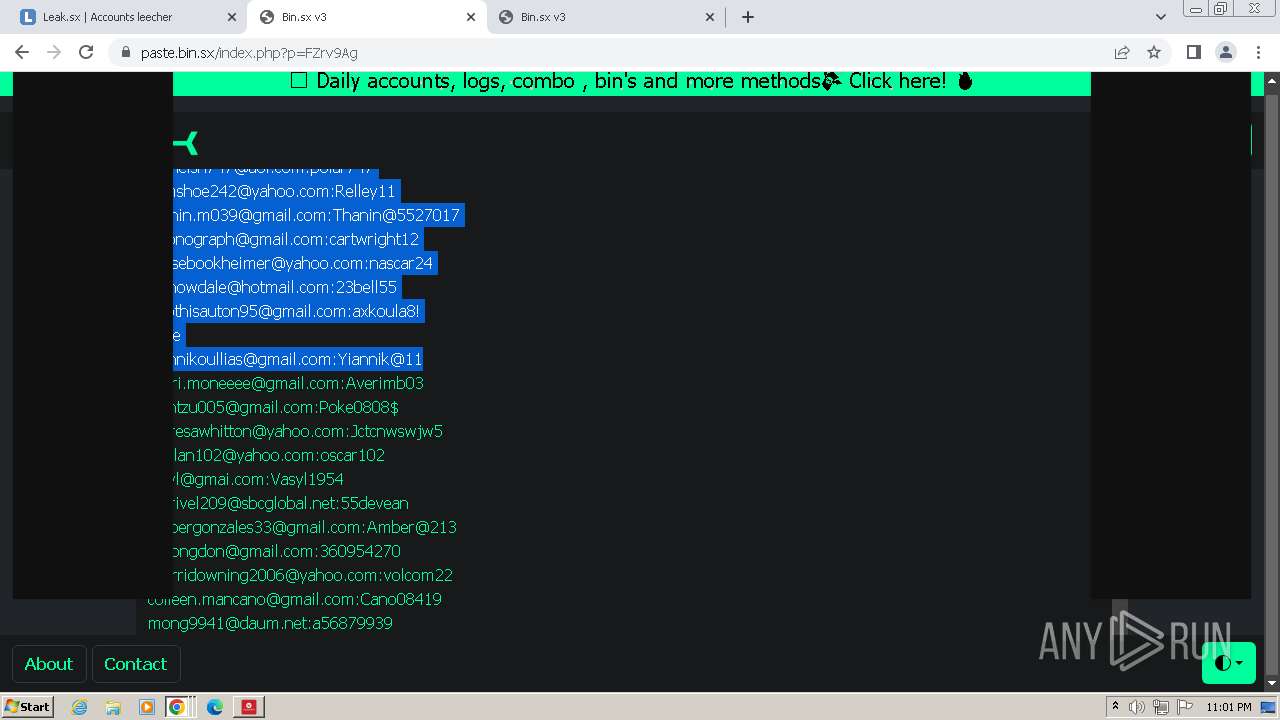The image size is (1280, 720).
Task: Click the line ending Relley11
Action: (x=285, y=191)
